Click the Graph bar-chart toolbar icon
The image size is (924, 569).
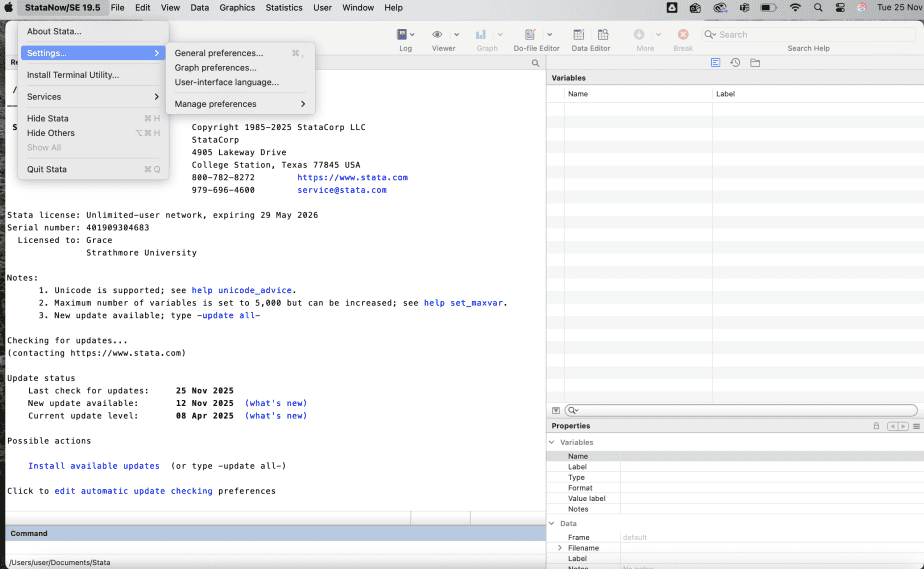point(481,35)
